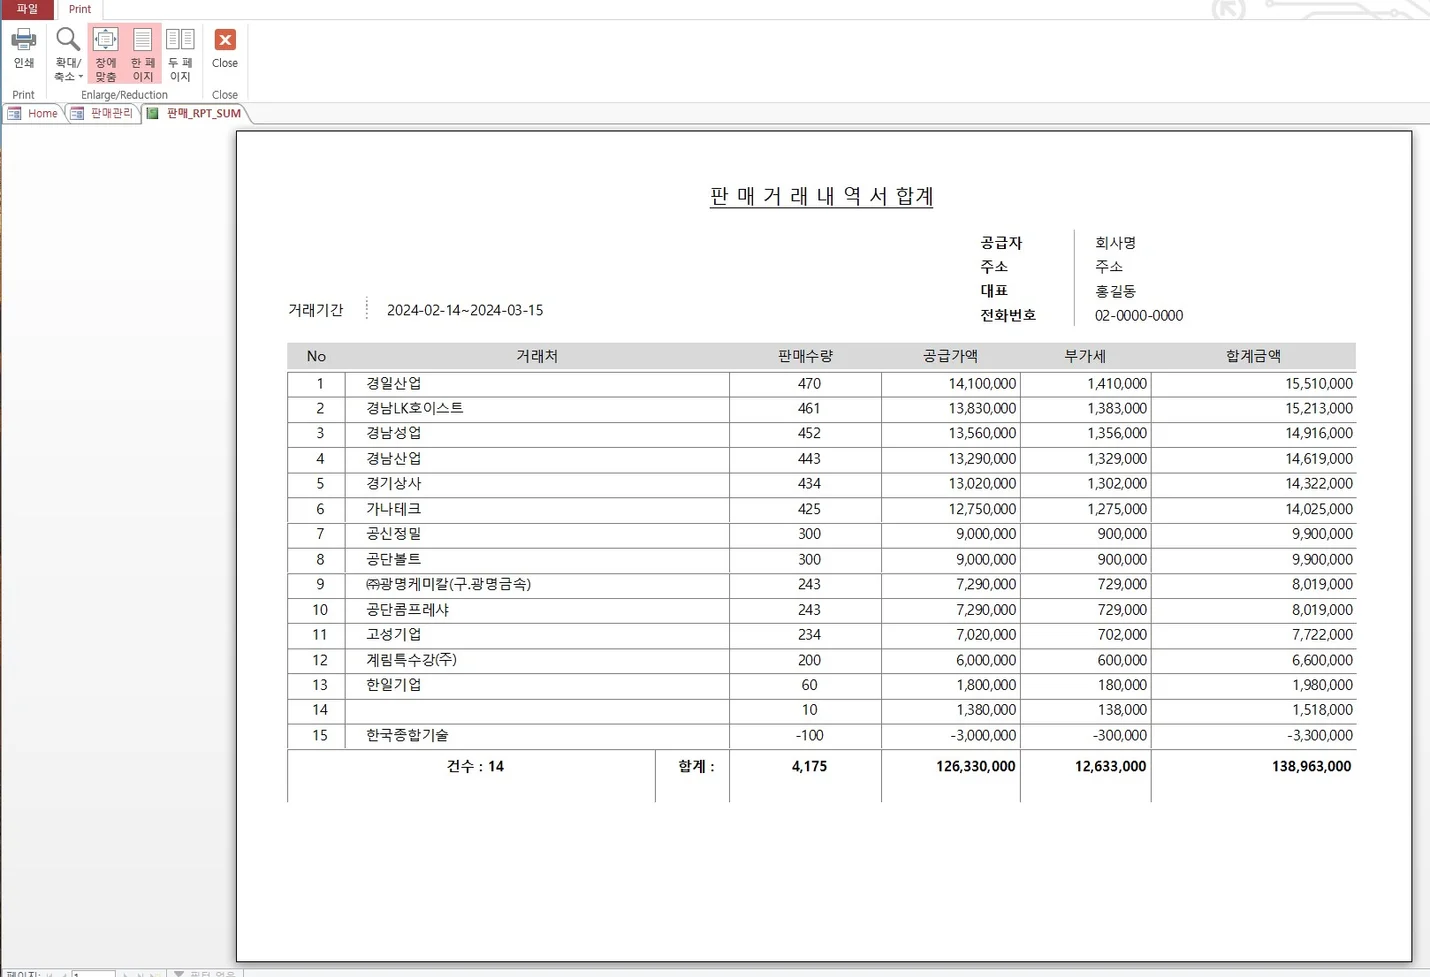Click the 부가세 column header
This screenshot has height=977, width=1430.
click(x=1085, y=356)
